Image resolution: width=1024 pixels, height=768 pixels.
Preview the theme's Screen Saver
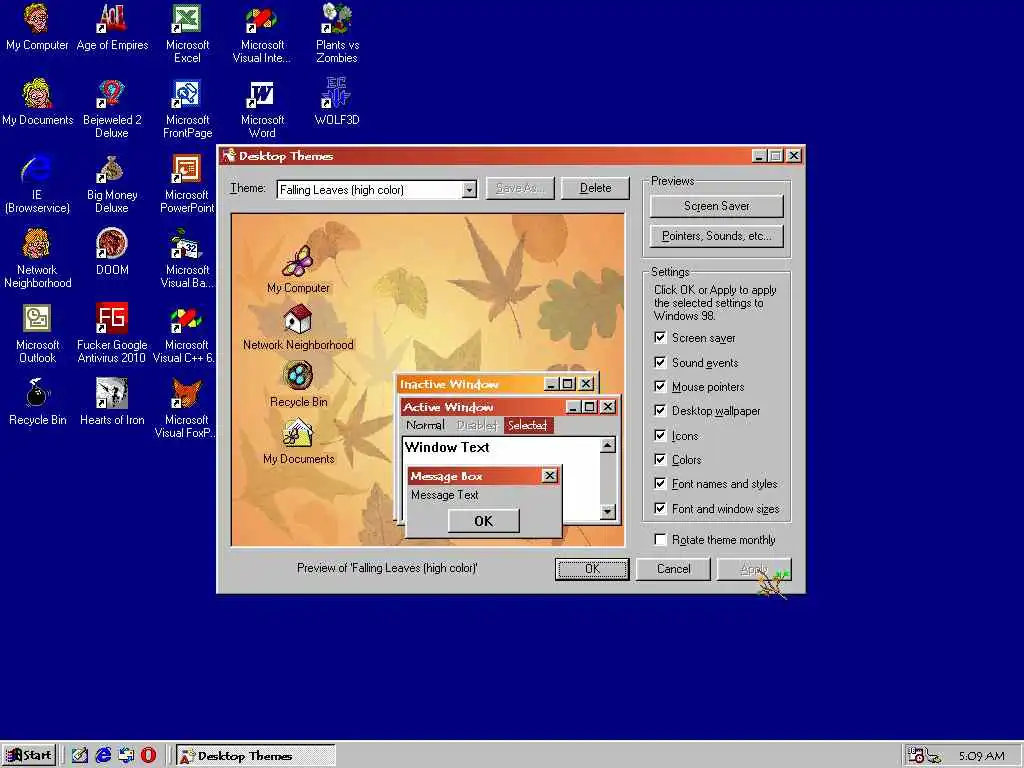coord(716,206)
